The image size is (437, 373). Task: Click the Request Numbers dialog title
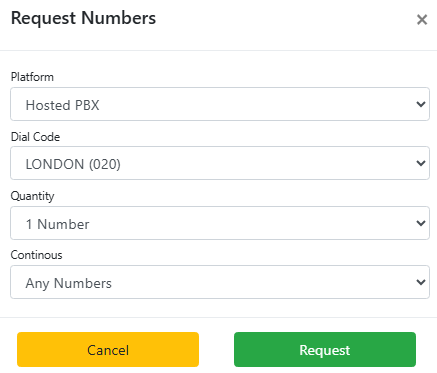point(83,18)
